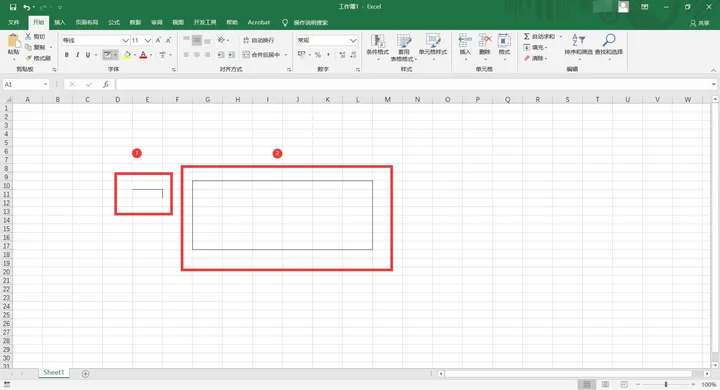
Task: Click the Insert Function fx icon
Action: [106, 84]
